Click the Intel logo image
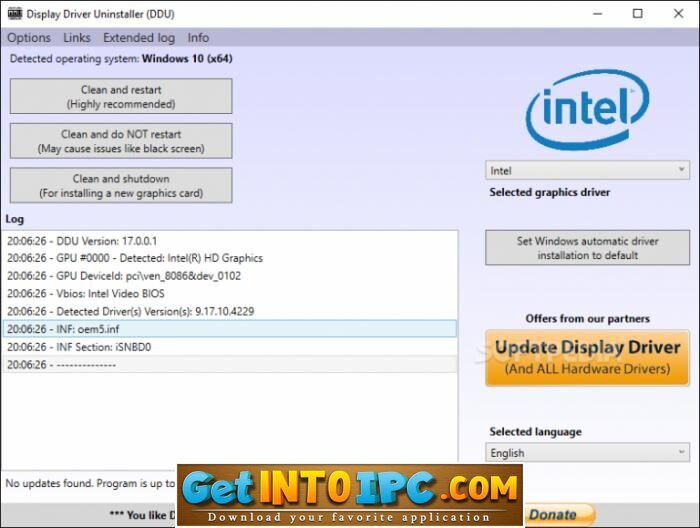700x528 pixels. click(588, 109)
